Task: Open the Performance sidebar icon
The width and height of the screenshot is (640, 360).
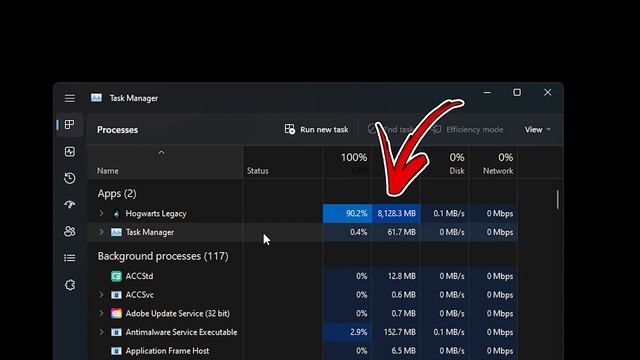Action: 70,151
